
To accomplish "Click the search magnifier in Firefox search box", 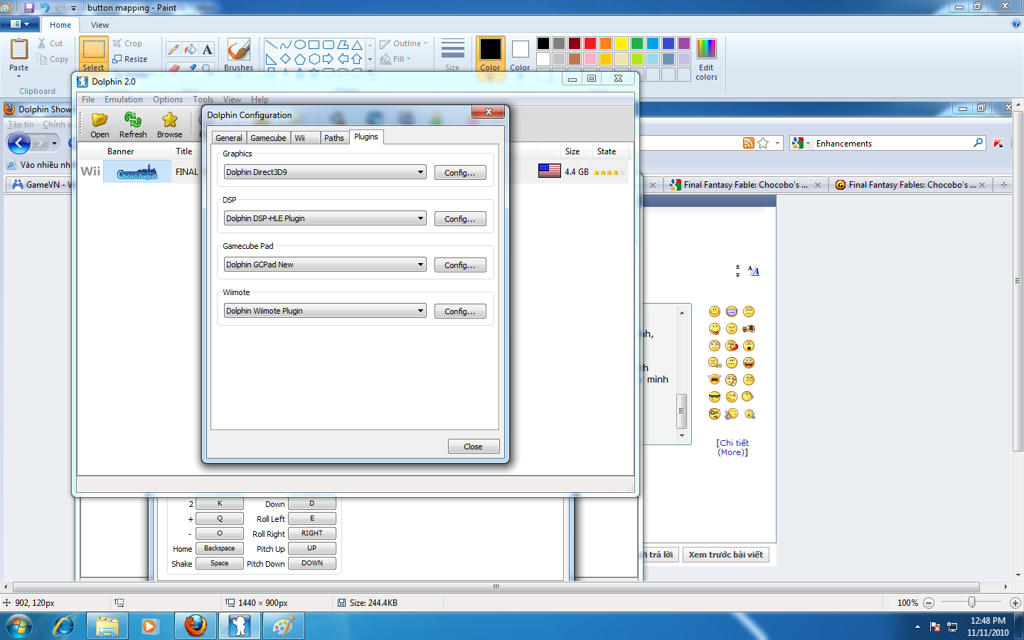I will click(x=978, y=142).
